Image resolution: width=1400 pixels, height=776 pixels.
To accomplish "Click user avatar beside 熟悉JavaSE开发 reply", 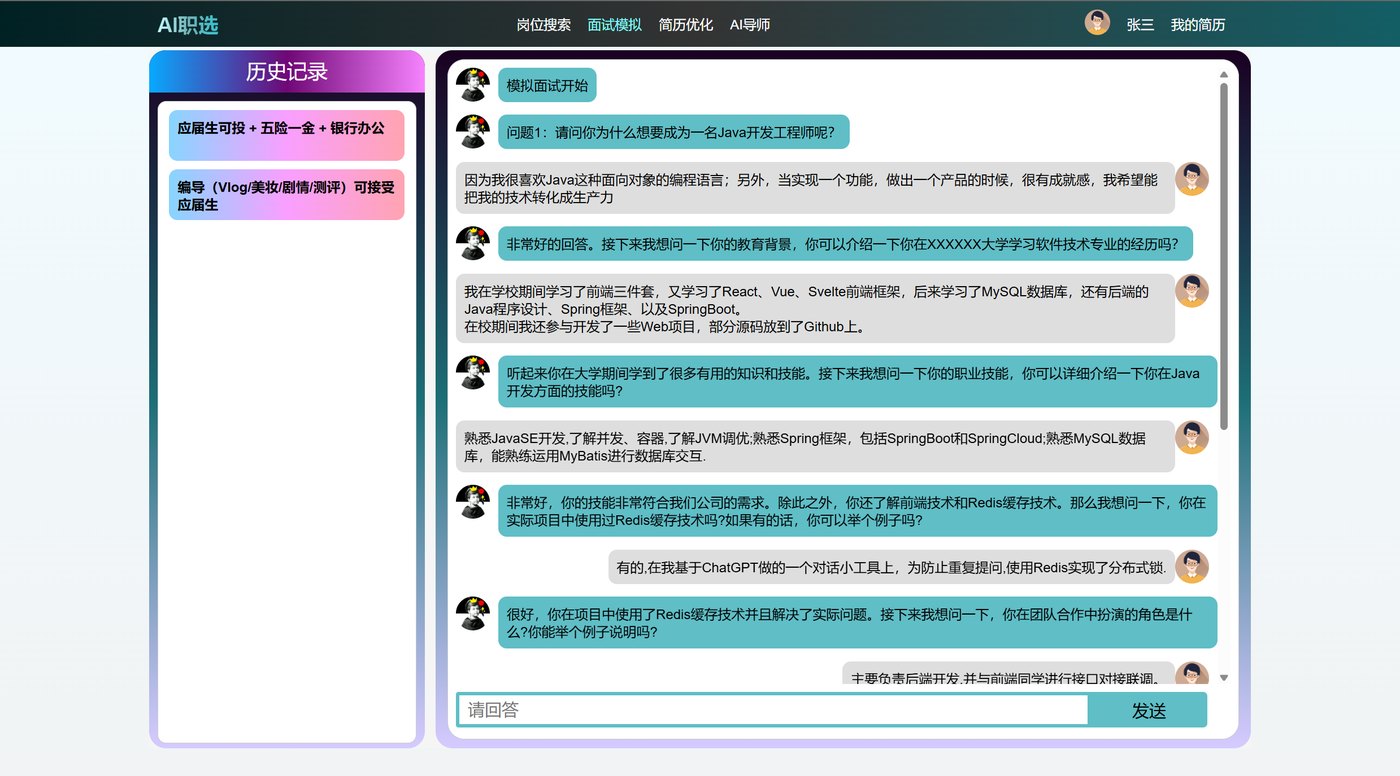I will tap(1192, 437).
